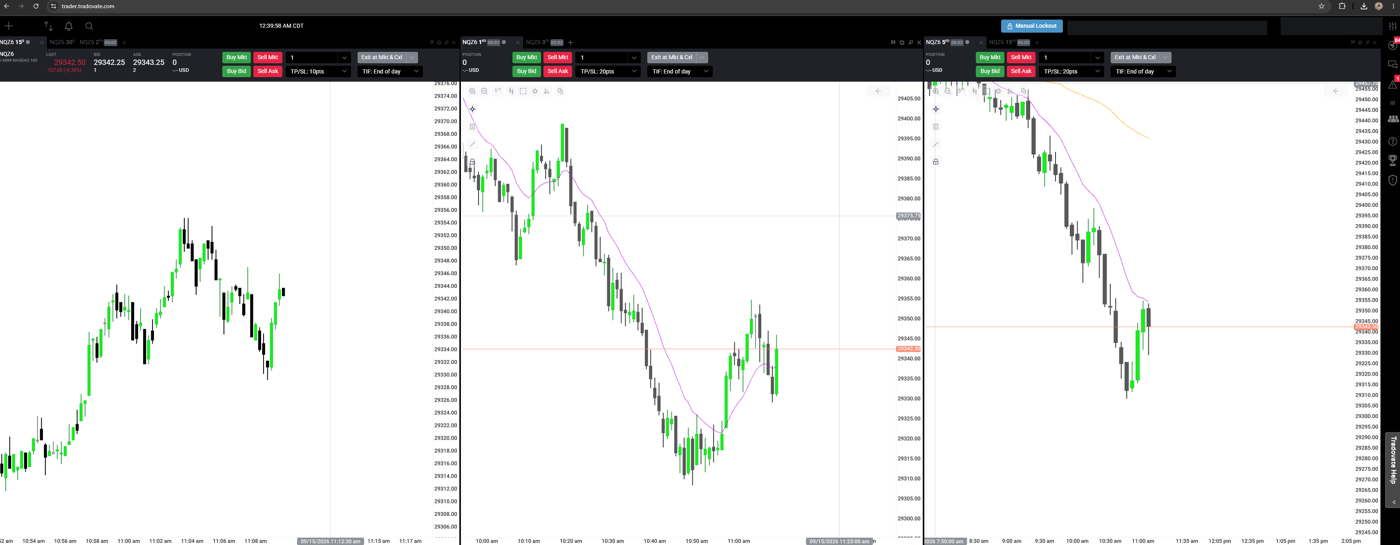Screen dimensions: 1400x545
Task: Click the drawing line tool in the middle chart sidebar
Action: (473, 144)
